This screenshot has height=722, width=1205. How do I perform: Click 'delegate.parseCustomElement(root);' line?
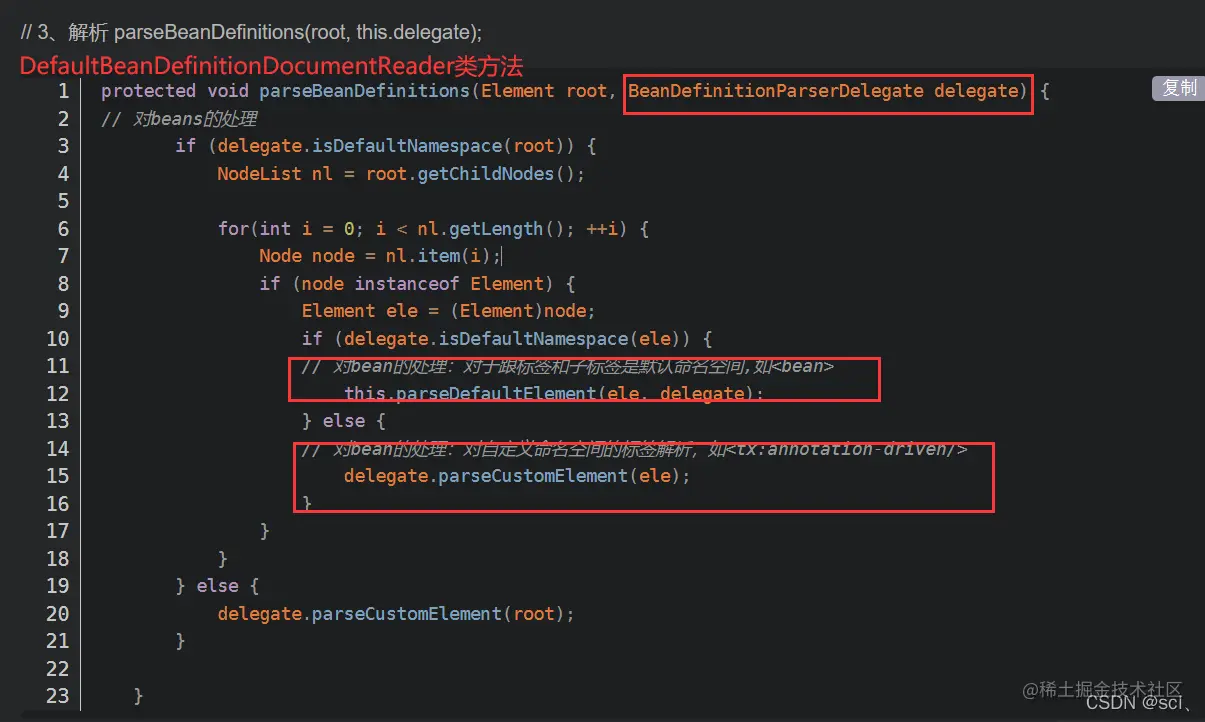[396, 613]
